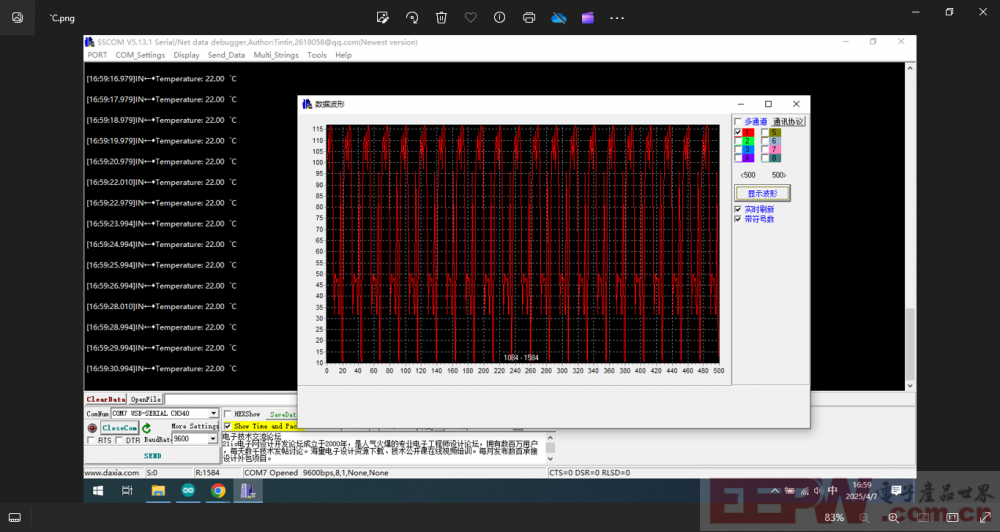Click the fullscreen arrows icon
1000x532 pixels.
pyautogui.click(x=985, y=517)
